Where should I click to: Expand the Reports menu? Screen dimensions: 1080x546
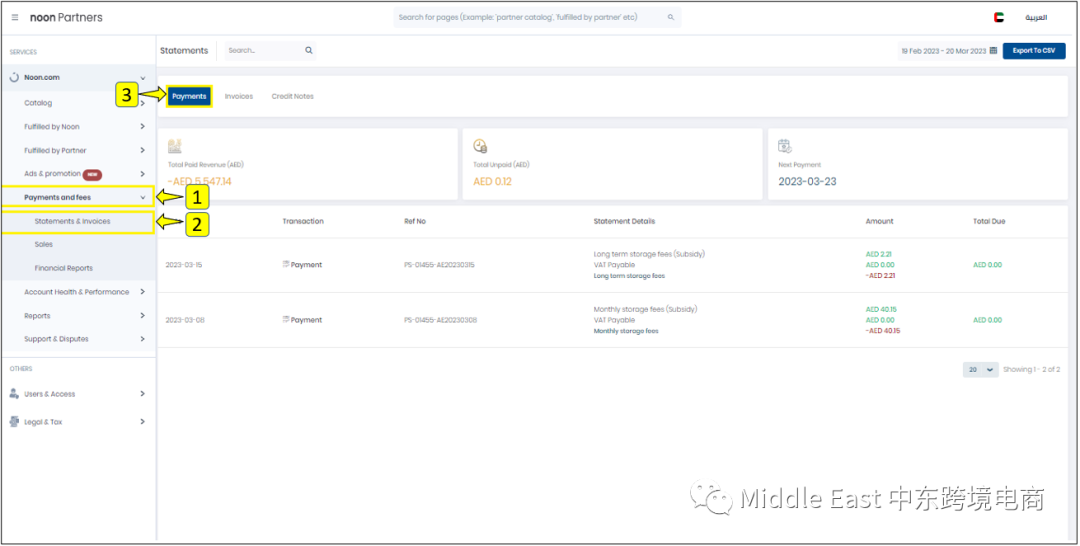143,315
